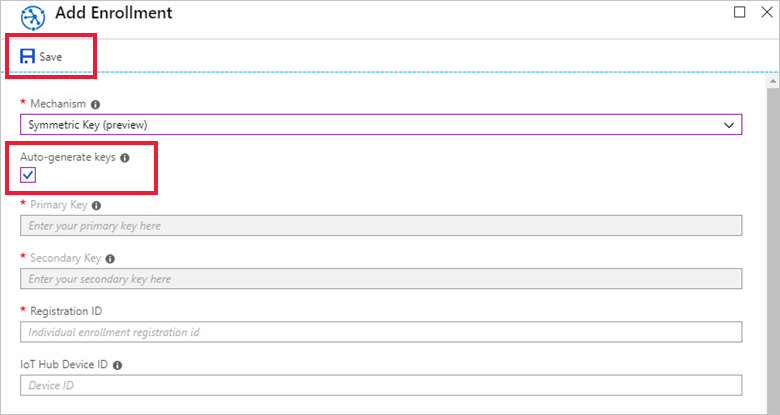This screenshot has width=780, height=415.
Task: Click the Save floppy disk icon
Action: 27,57
